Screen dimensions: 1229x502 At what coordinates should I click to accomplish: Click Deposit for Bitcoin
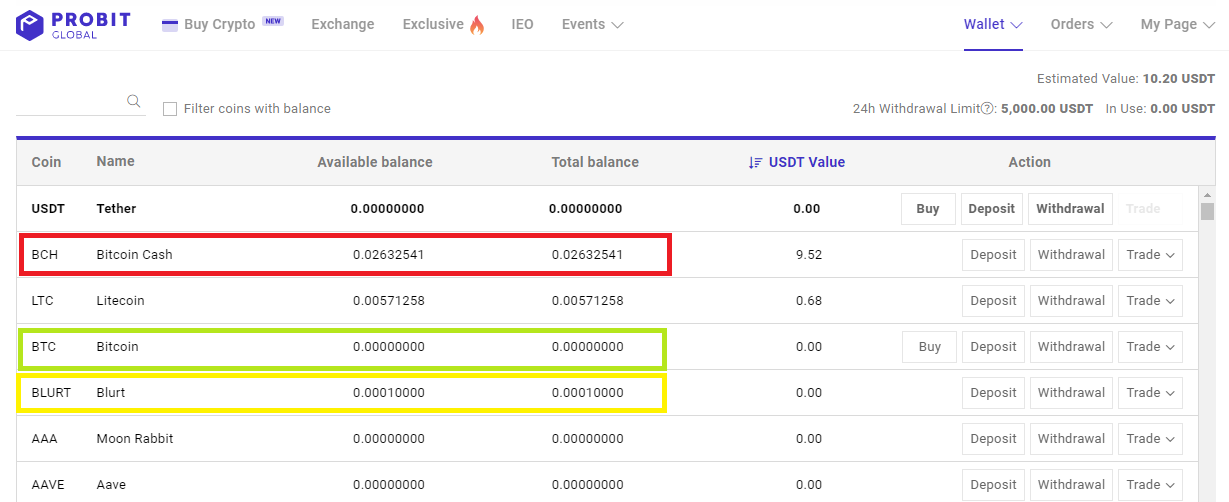click(x=993, y=347)
